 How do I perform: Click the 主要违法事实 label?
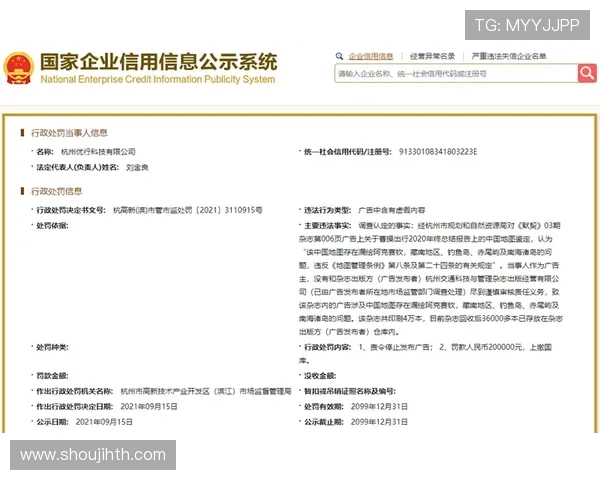click(328, 225)
